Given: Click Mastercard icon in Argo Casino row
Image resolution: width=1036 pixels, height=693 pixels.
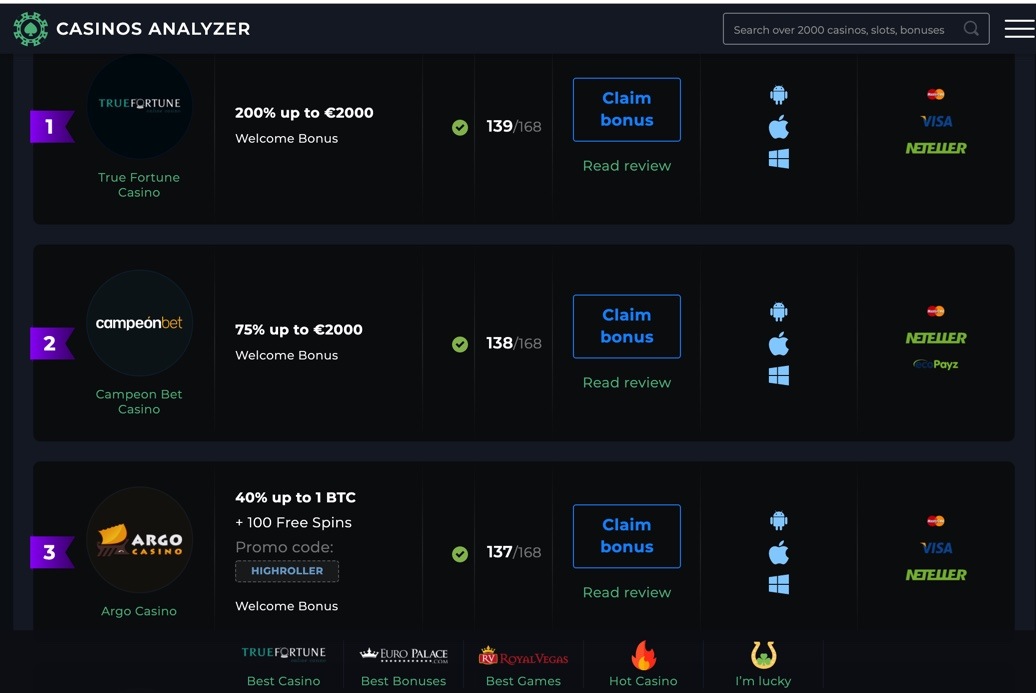Looking at the screenshot, I should click(936, 521).
